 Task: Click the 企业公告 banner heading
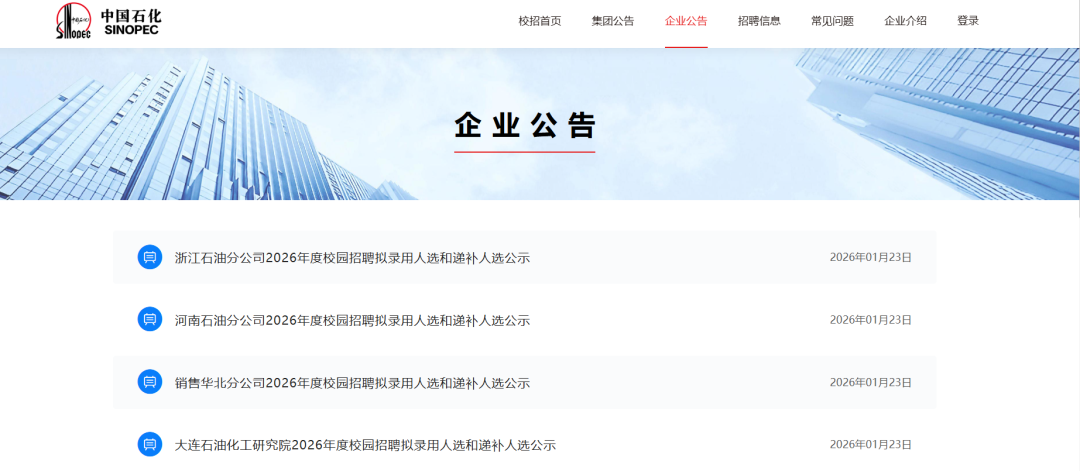point(525,126)
